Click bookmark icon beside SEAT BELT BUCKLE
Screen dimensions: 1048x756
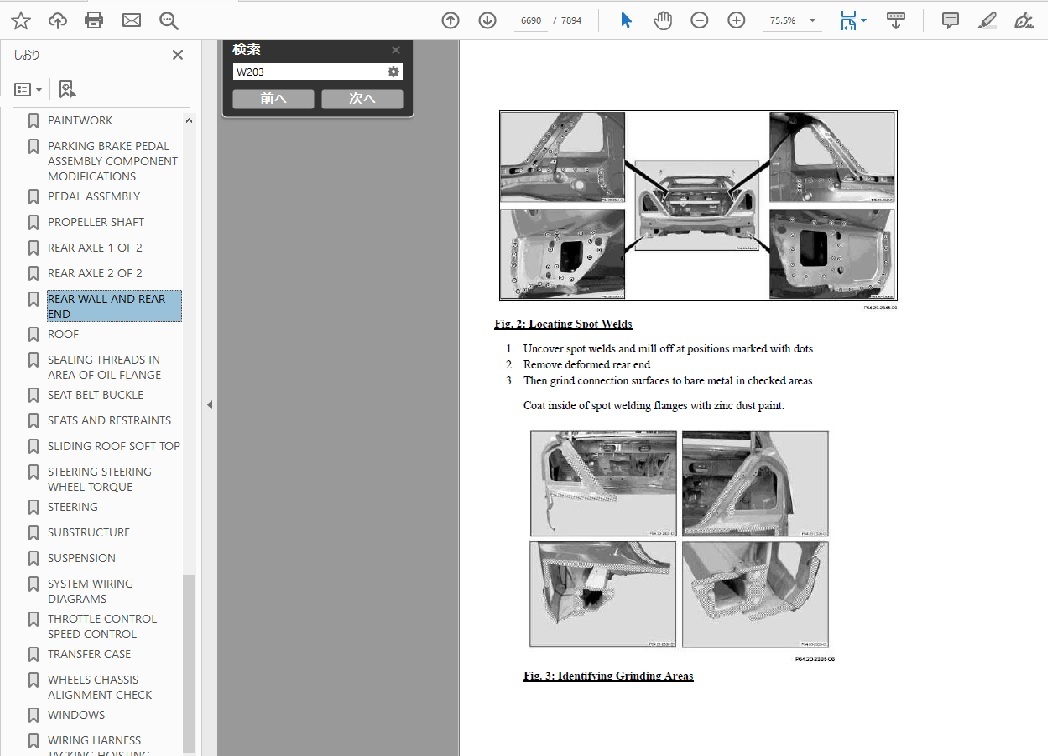click(33, 395)
